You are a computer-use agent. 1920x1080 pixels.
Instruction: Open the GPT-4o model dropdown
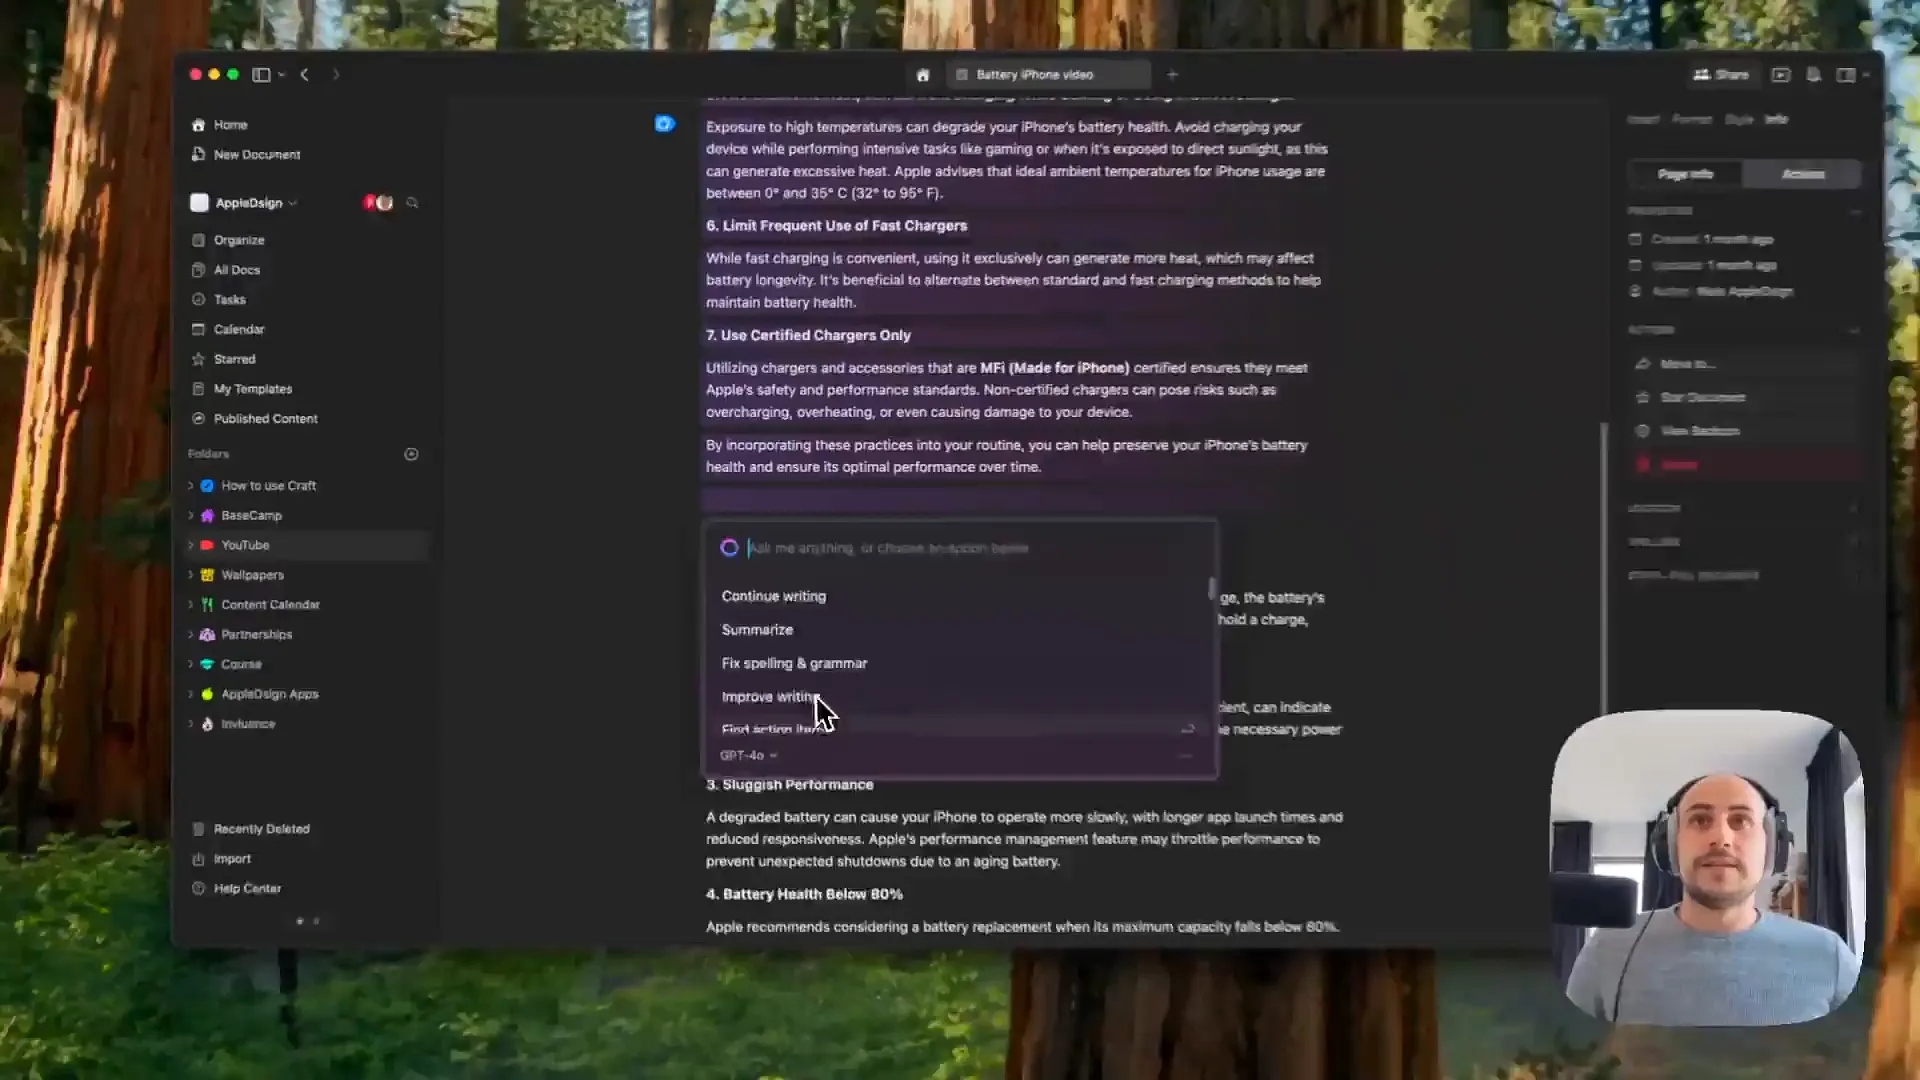[x=748, y=756]
